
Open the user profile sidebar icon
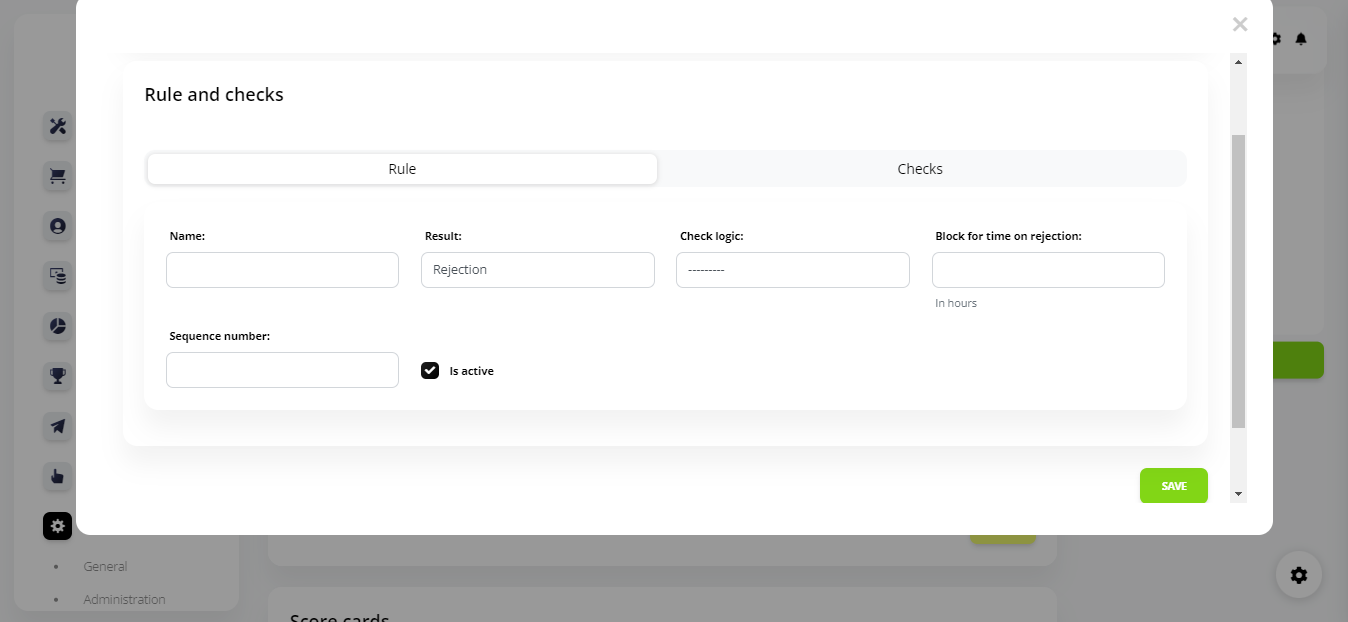[58, 226]
